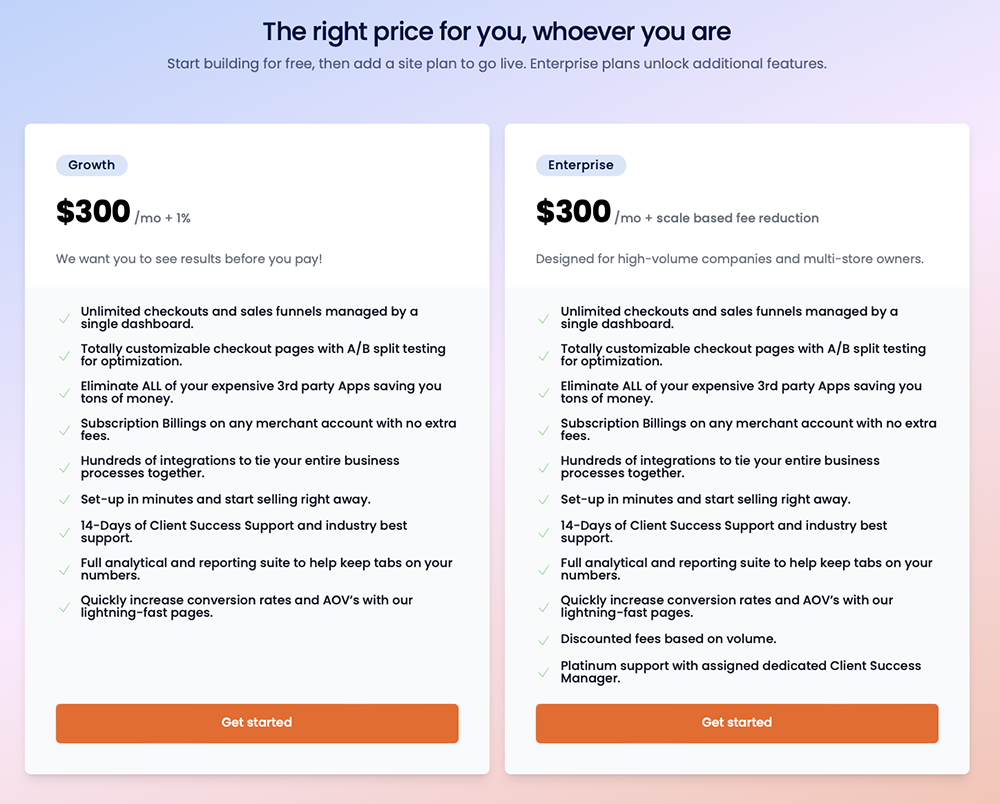Click checkmark next to Discounted fees based on volume
Screen dimensions: 1000x804
point(543,640)
